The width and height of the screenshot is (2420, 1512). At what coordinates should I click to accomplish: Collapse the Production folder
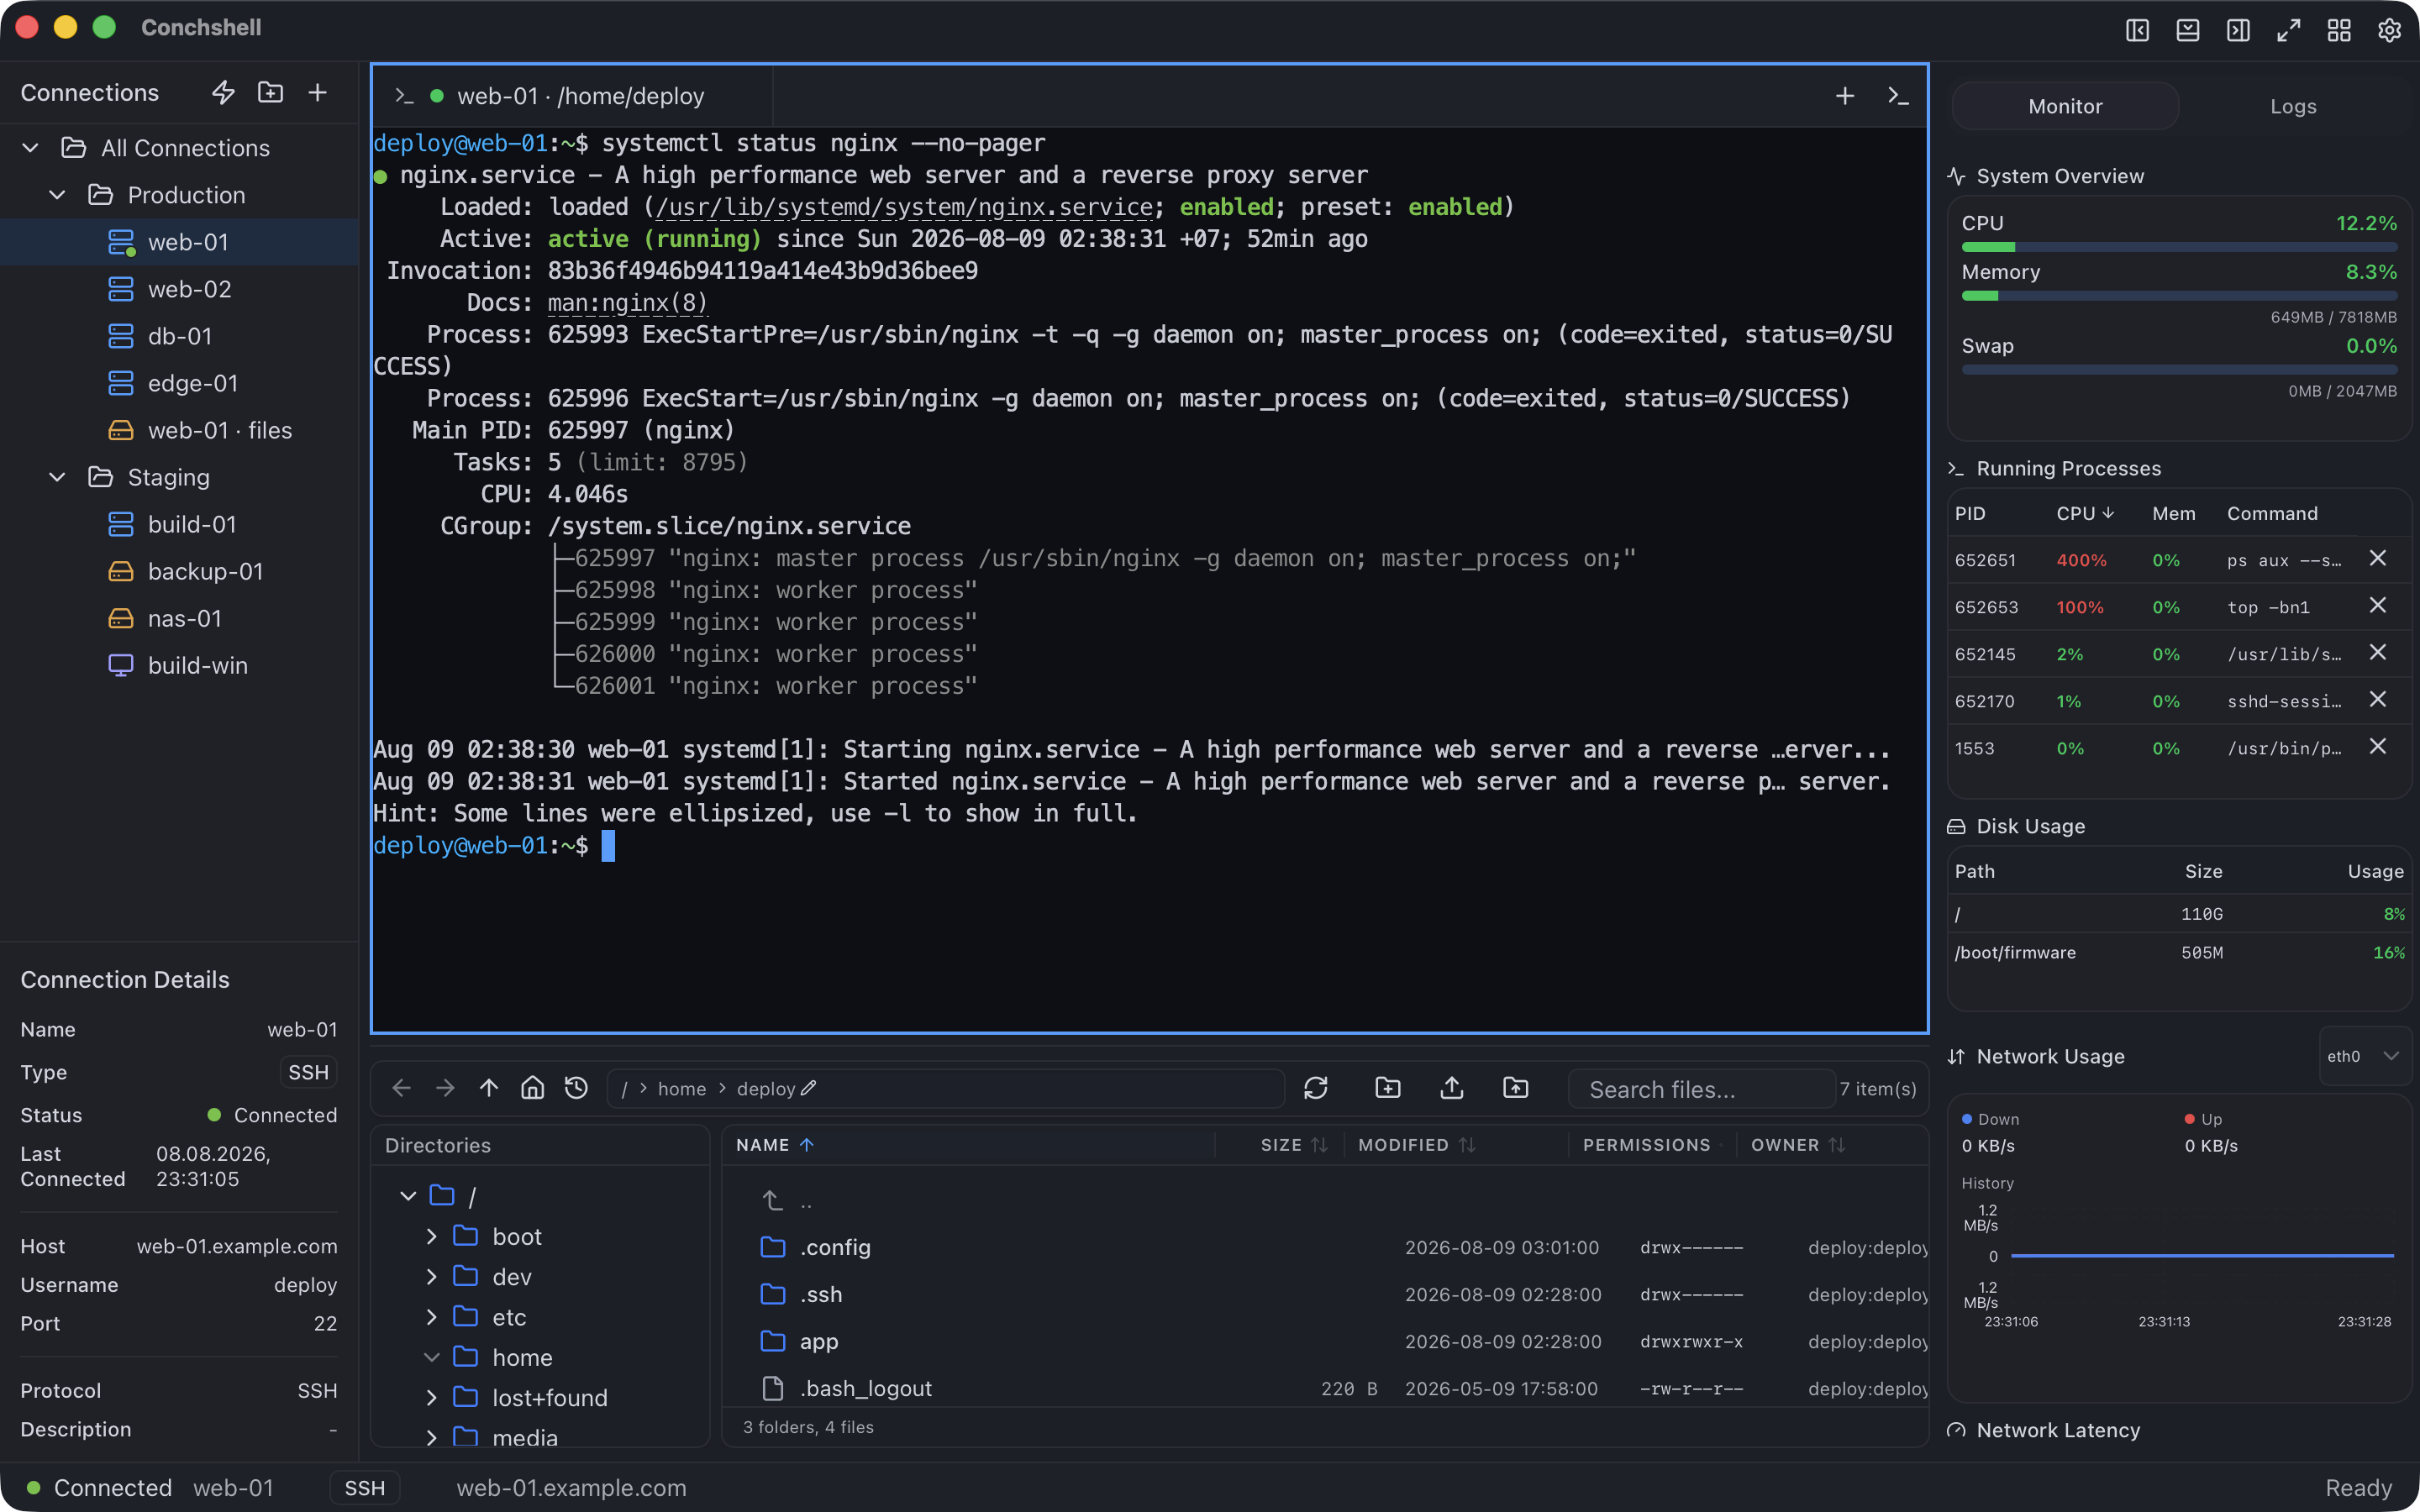point(58,195)
